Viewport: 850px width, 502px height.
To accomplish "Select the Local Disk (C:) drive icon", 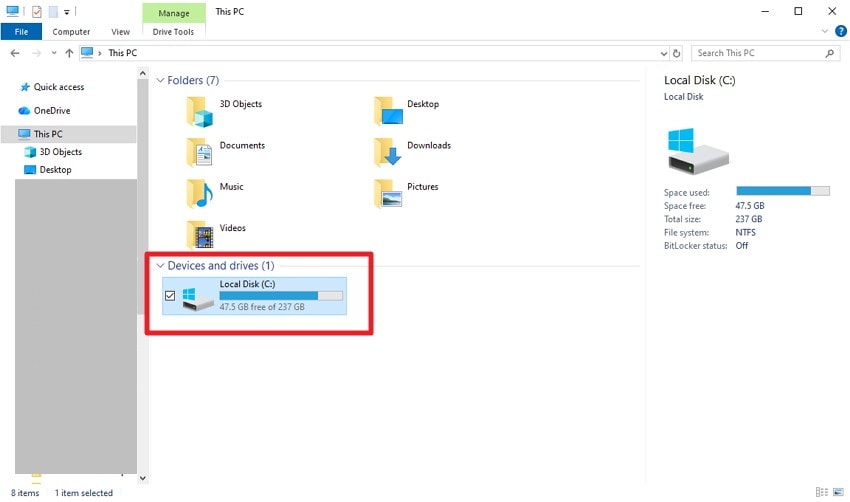I will (x=198, y=300).
